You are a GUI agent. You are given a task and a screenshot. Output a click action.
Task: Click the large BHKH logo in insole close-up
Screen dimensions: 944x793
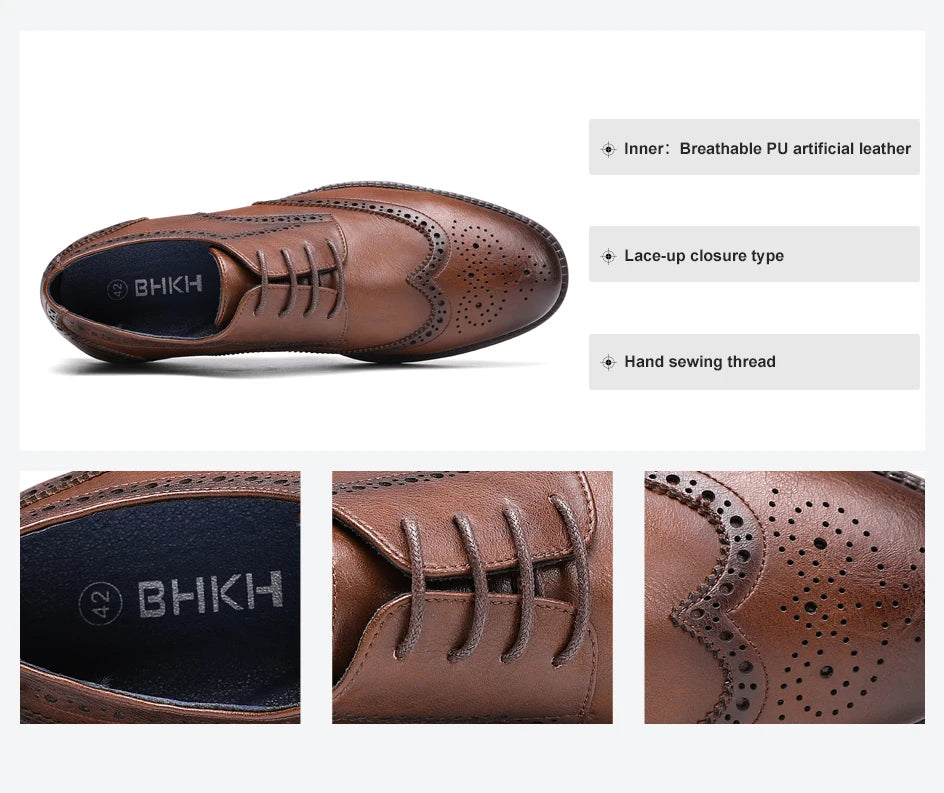pos(210,594)
